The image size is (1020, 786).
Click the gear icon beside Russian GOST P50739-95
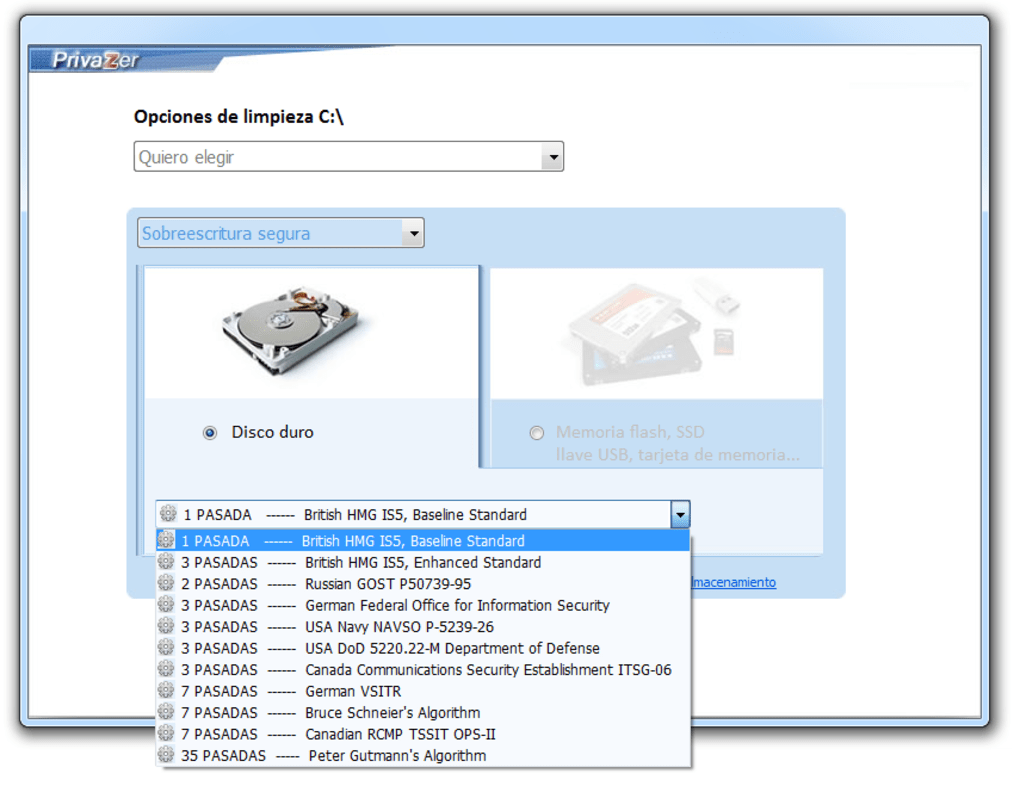pos(165,583)
